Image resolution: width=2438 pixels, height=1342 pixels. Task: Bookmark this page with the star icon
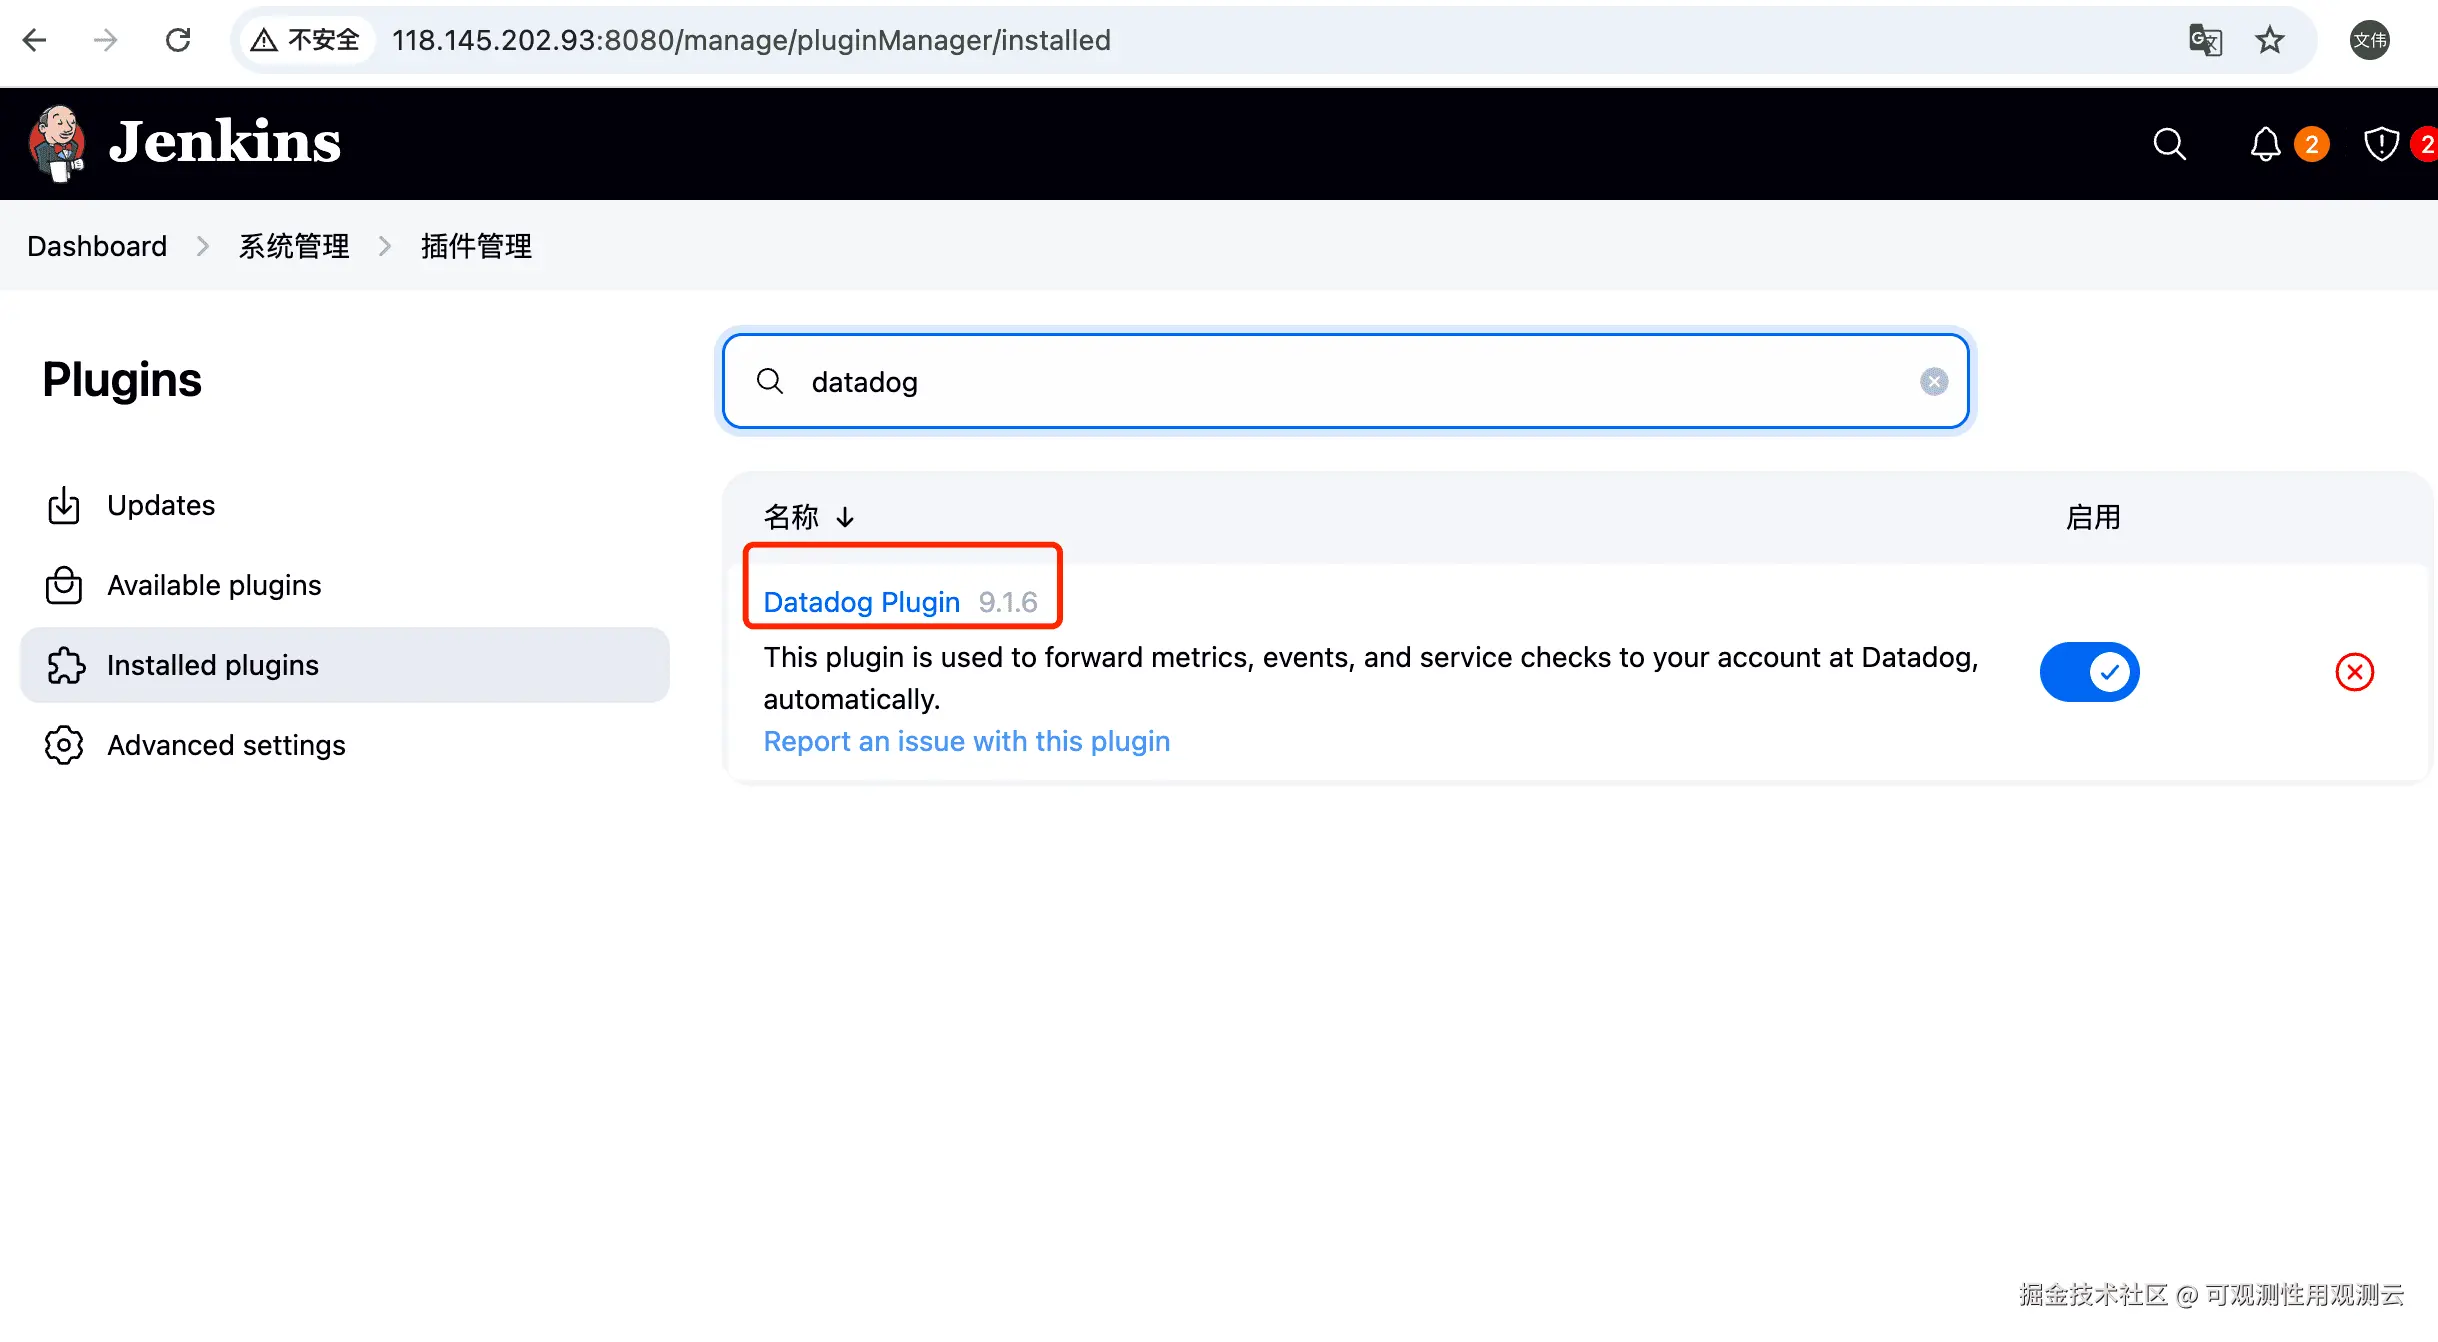(2270, 40)
